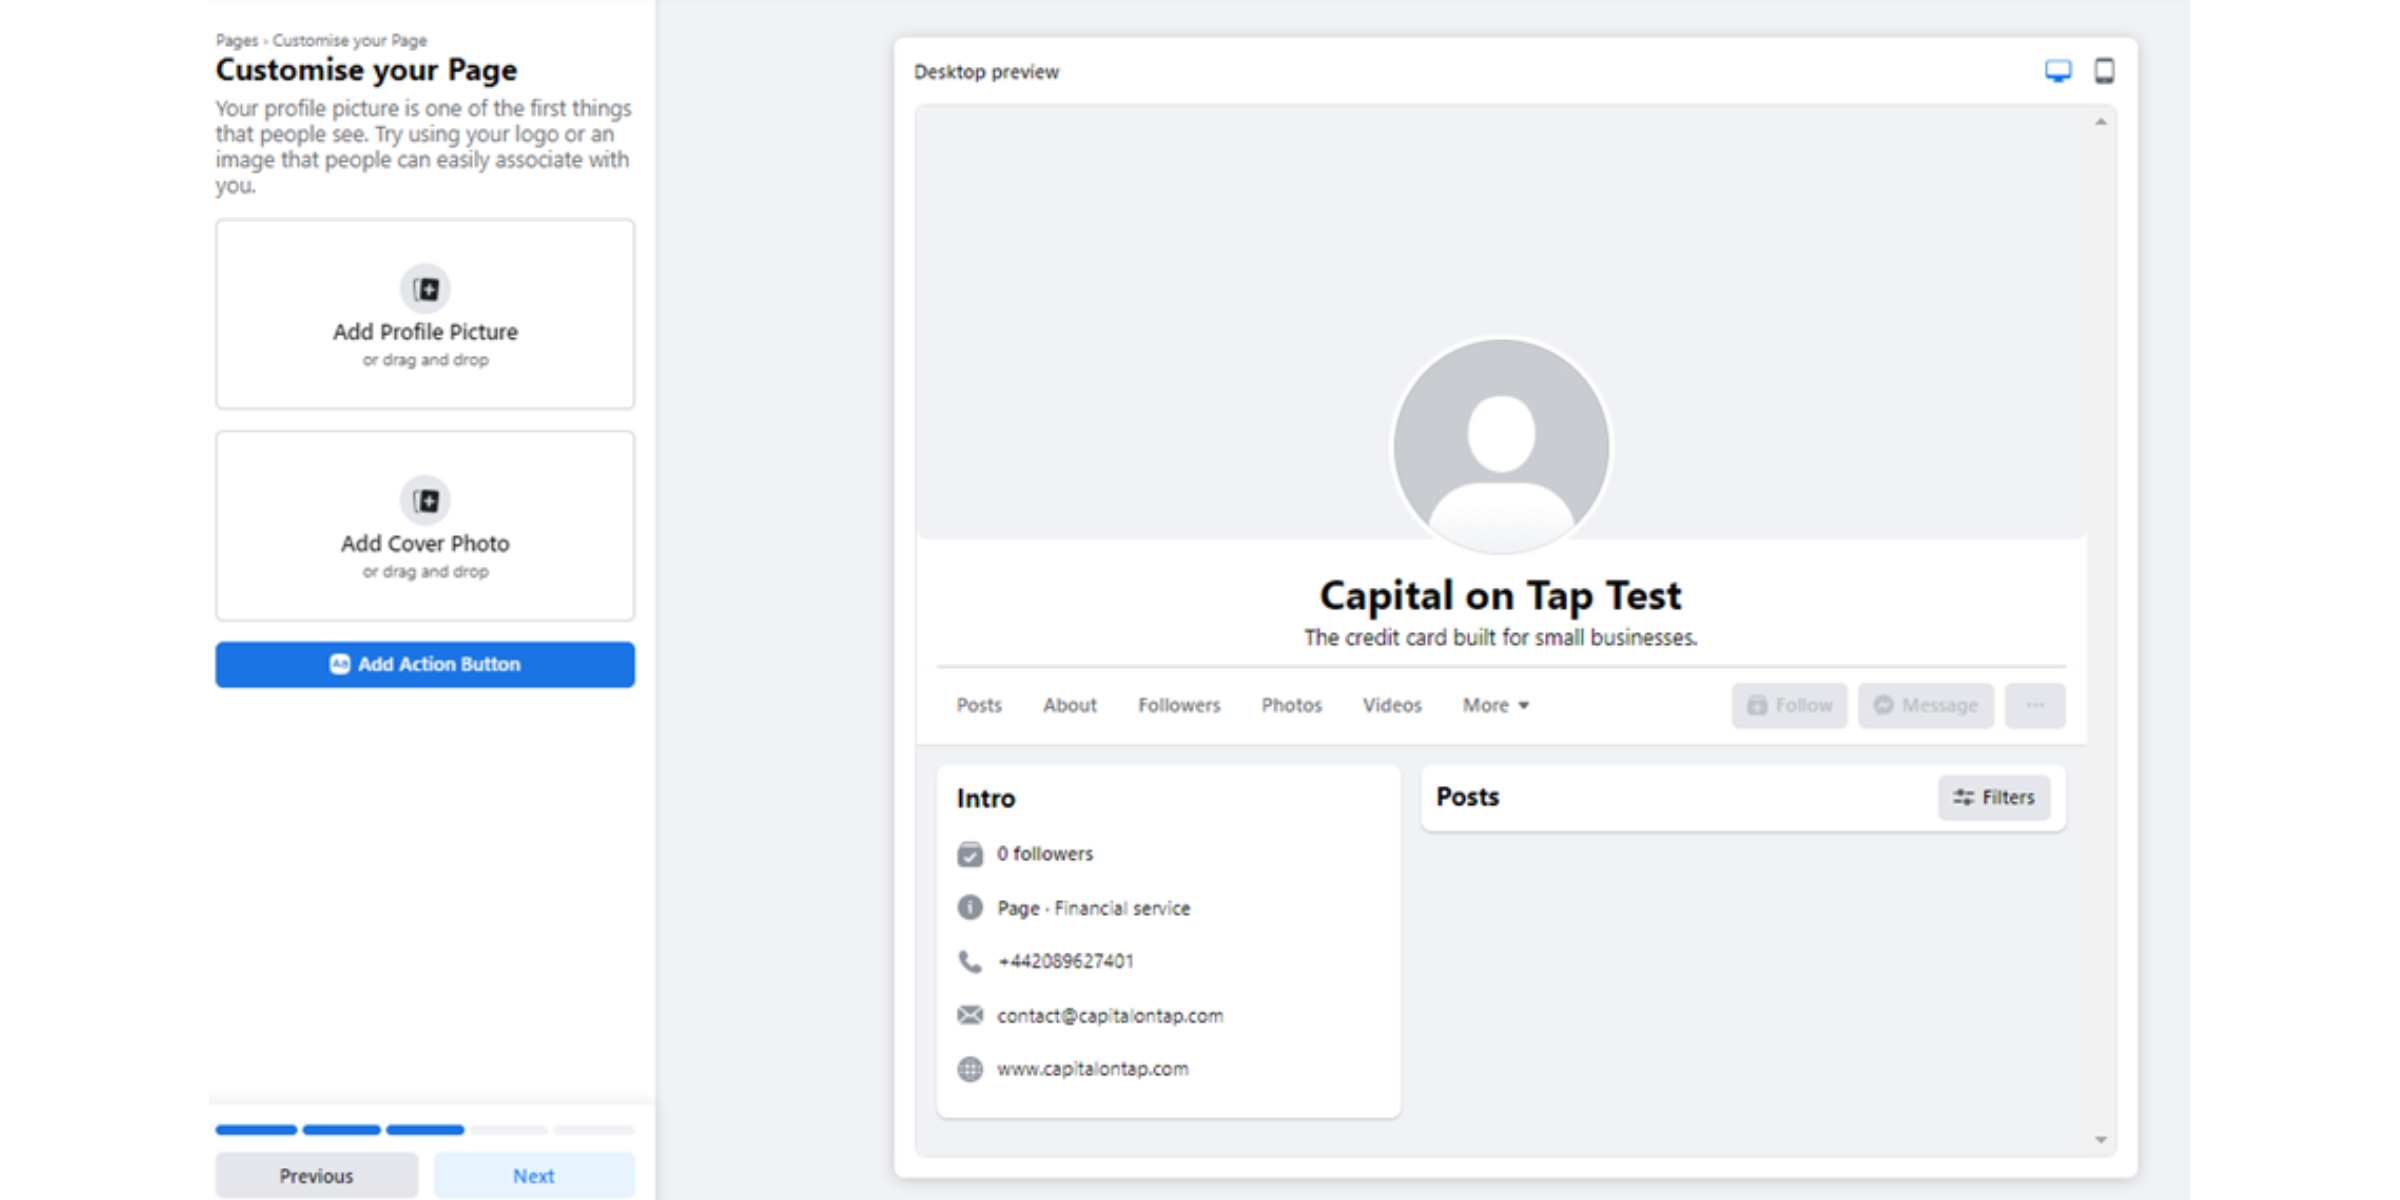Image resolution: width=2400 pixels, height=1200 pixels.
Task: Click the 0 followers text
Action: [x=1045, y=854]
